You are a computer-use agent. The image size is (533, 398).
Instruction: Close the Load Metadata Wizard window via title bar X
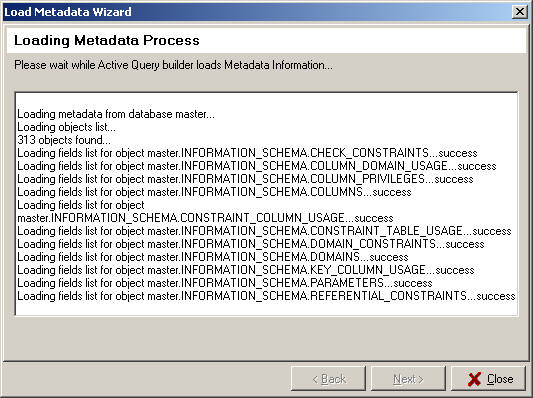(519, 12)
